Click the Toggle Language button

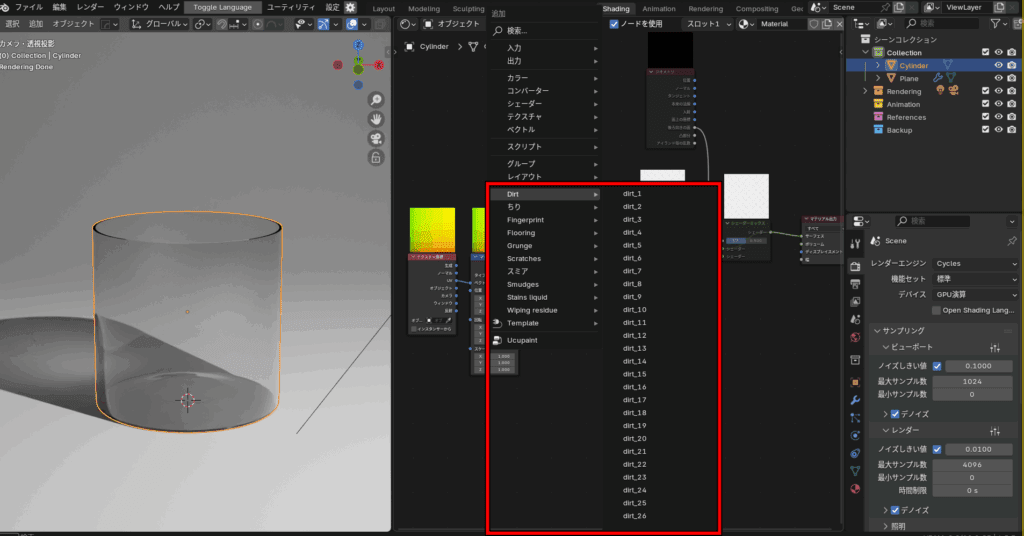pyautogui.click(x=222, y=7)
